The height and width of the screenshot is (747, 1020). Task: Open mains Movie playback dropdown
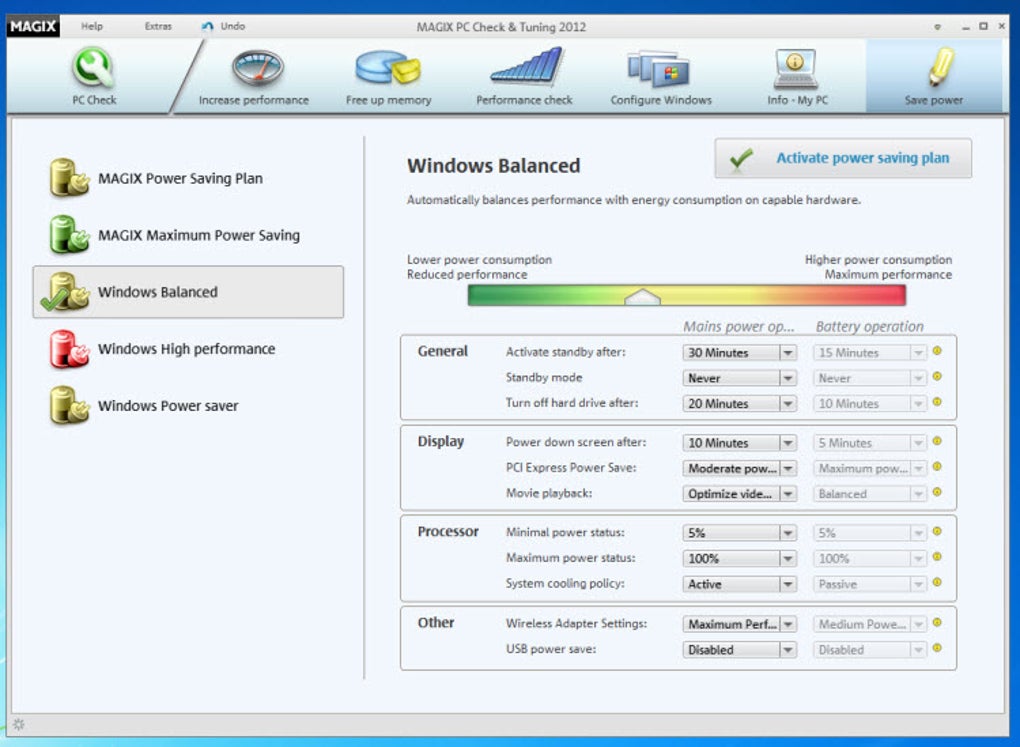tap(740, 494)
